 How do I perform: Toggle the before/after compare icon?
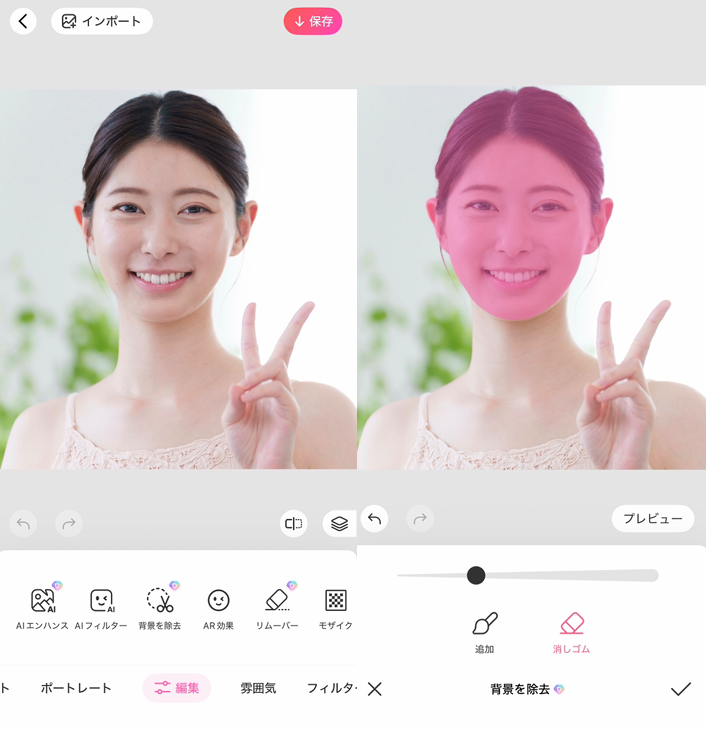[x=293, y=524]
